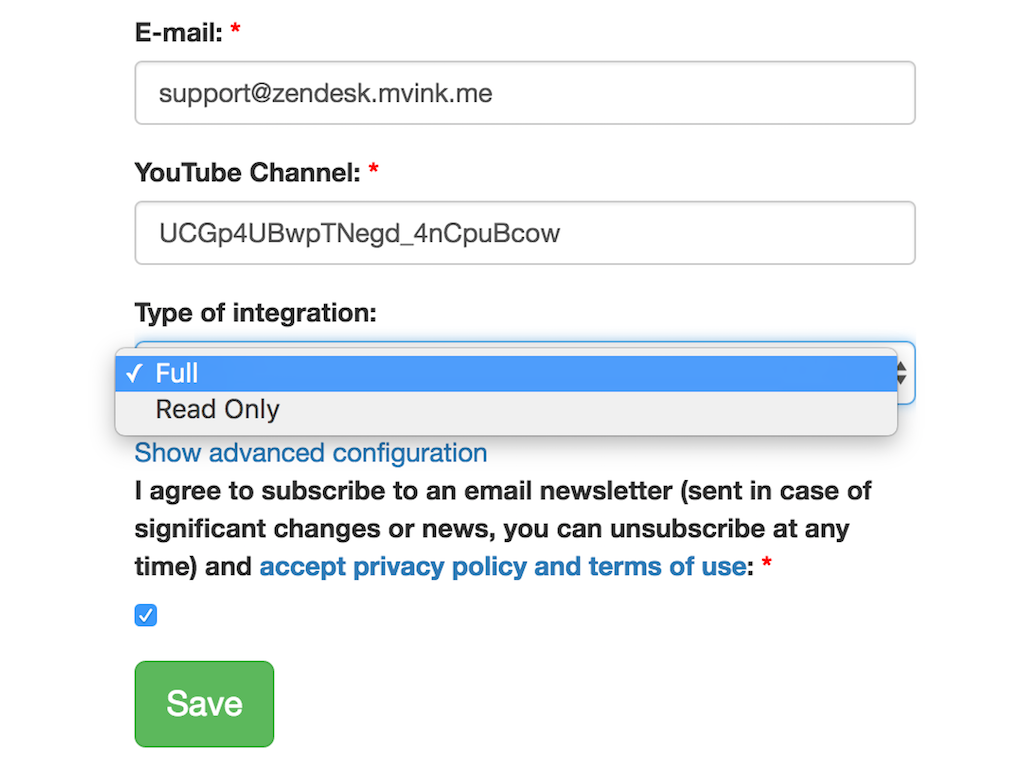Uncheck the newsletter agreement checkbox
The width and height of the screenshot is (1024, 768).
146,615
